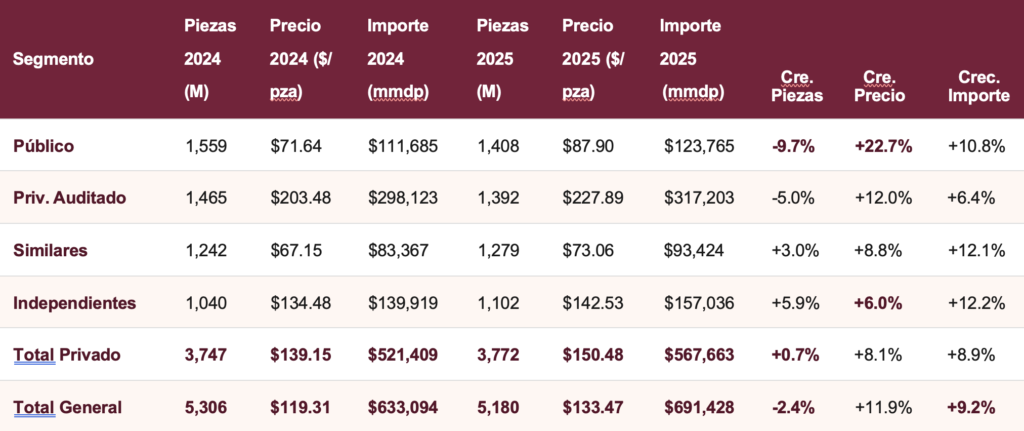Click the Independientes row label
This screenshot has height=431, width=1024.
pos(75,302)
